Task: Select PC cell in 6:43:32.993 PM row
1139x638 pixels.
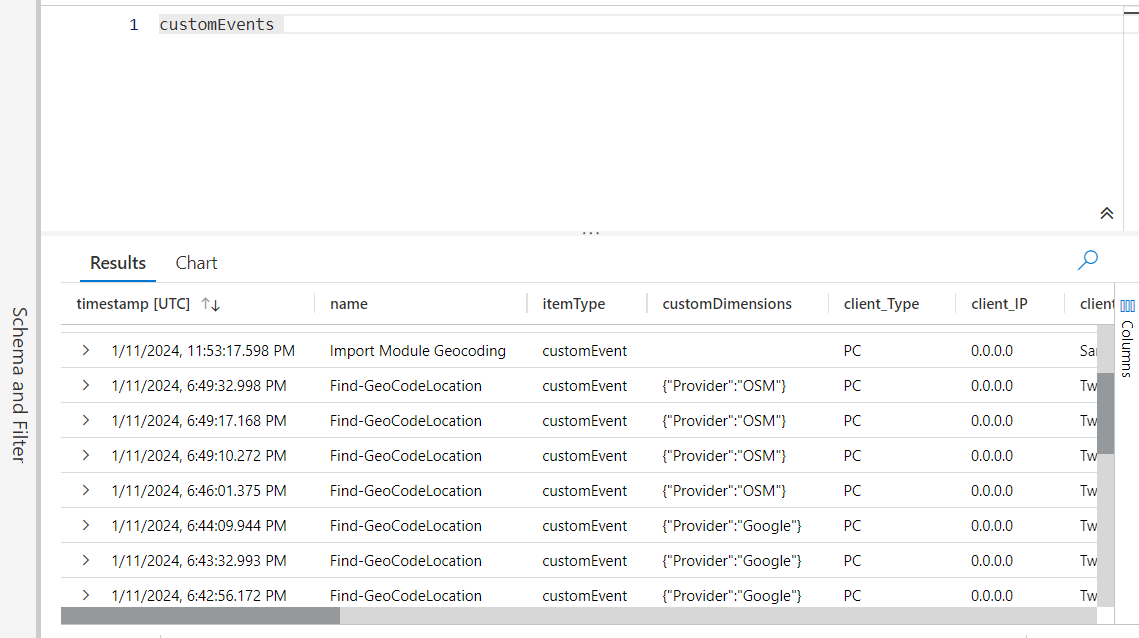Action: [852, 561]
